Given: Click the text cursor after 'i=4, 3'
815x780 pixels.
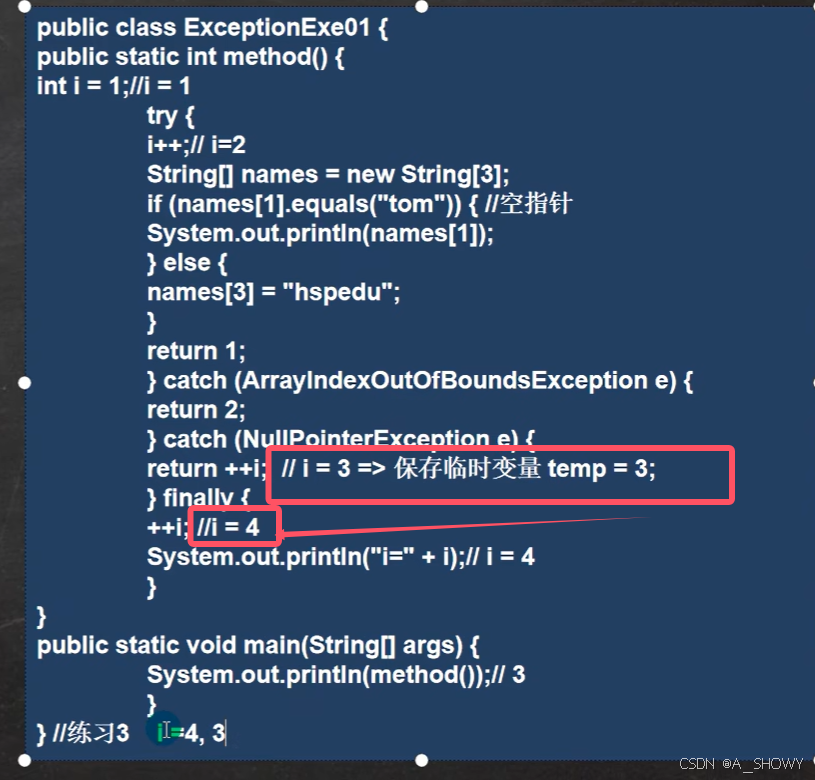Looking at the screenshot, I should click(x=226, y=734).
